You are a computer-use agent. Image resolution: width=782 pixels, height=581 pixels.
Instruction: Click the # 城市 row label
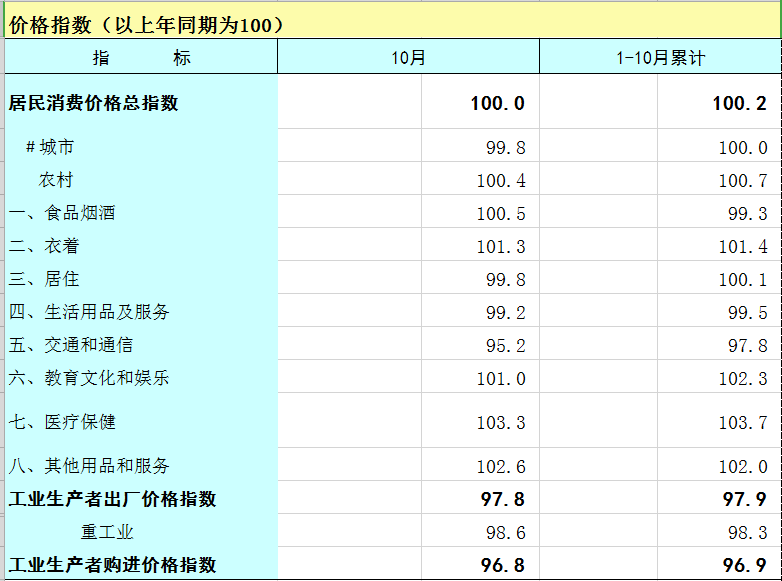(x=50, y=147)
